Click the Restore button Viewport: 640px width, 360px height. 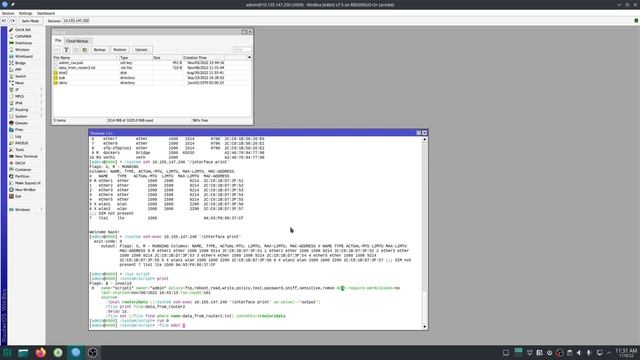click(x=120, y=50)
